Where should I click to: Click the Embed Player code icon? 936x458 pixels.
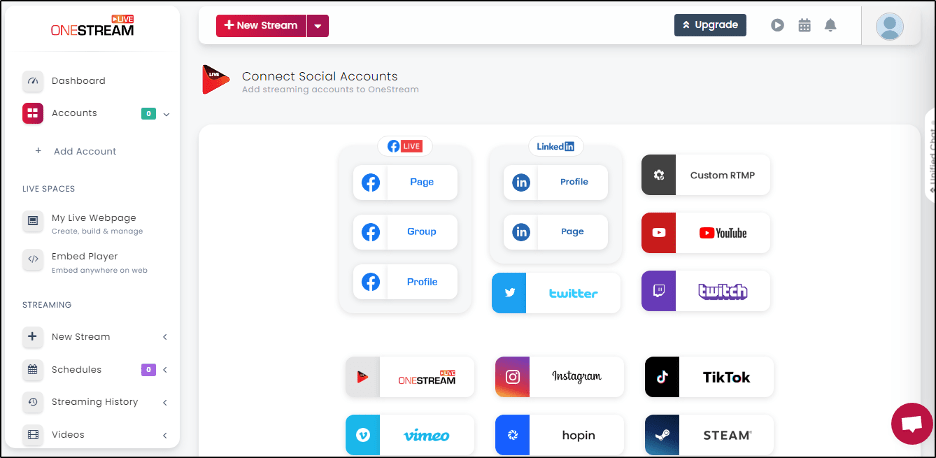[33, 259]
